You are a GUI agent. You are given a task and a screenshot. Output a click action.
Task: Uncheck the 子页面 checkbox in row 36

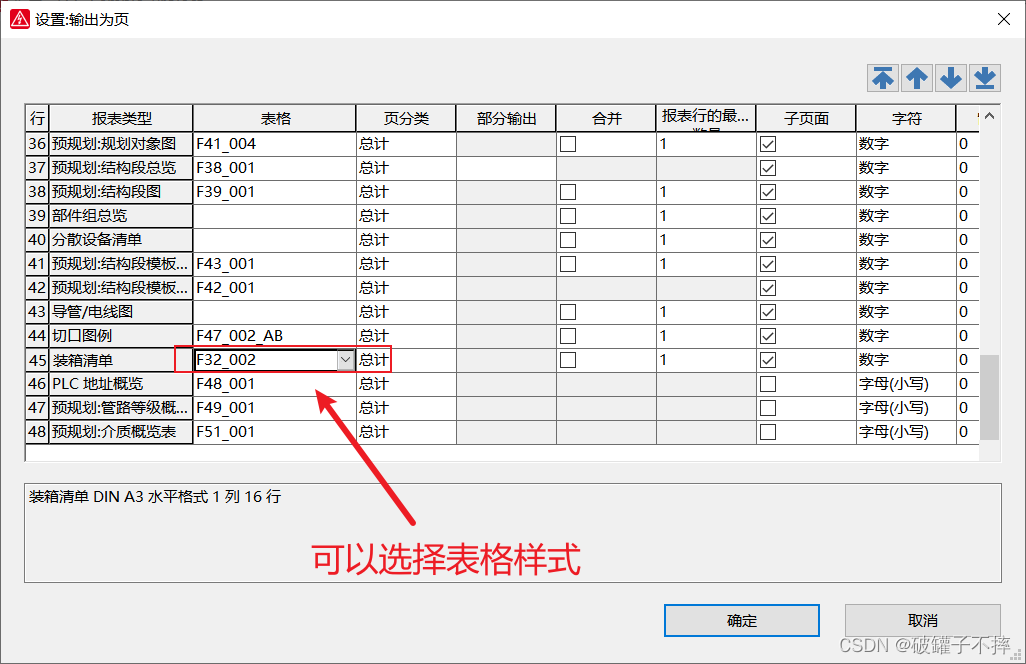[768, 144]
